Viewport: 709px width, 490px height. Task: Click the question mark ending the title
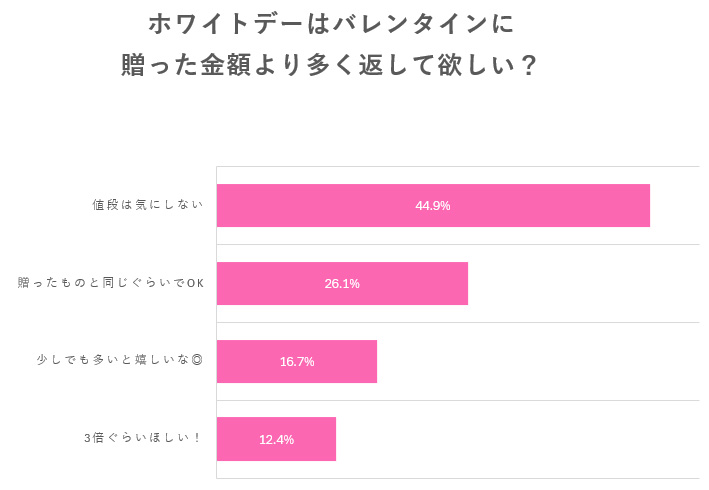(529, 66)
